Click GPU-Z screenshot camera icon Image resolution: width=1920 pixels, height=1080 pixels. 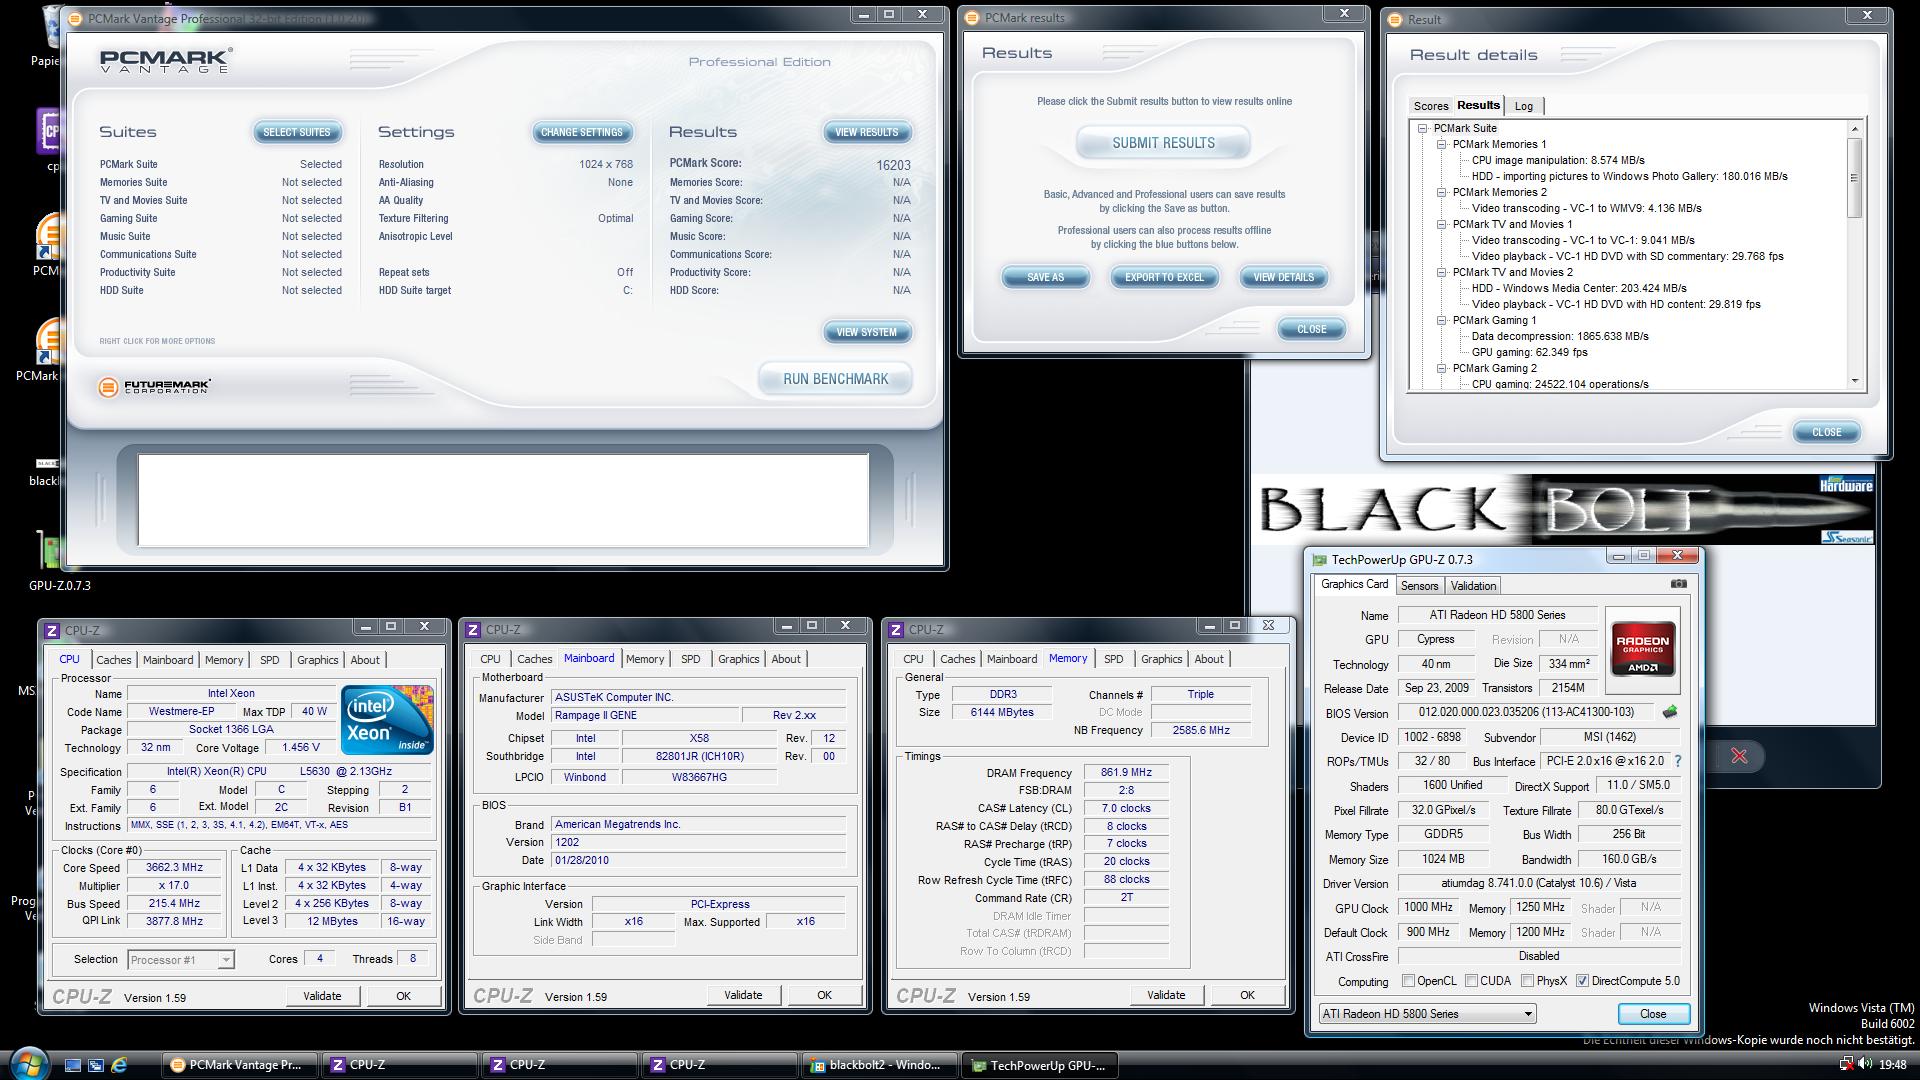pyautogui.click(x=1678, y=584)
